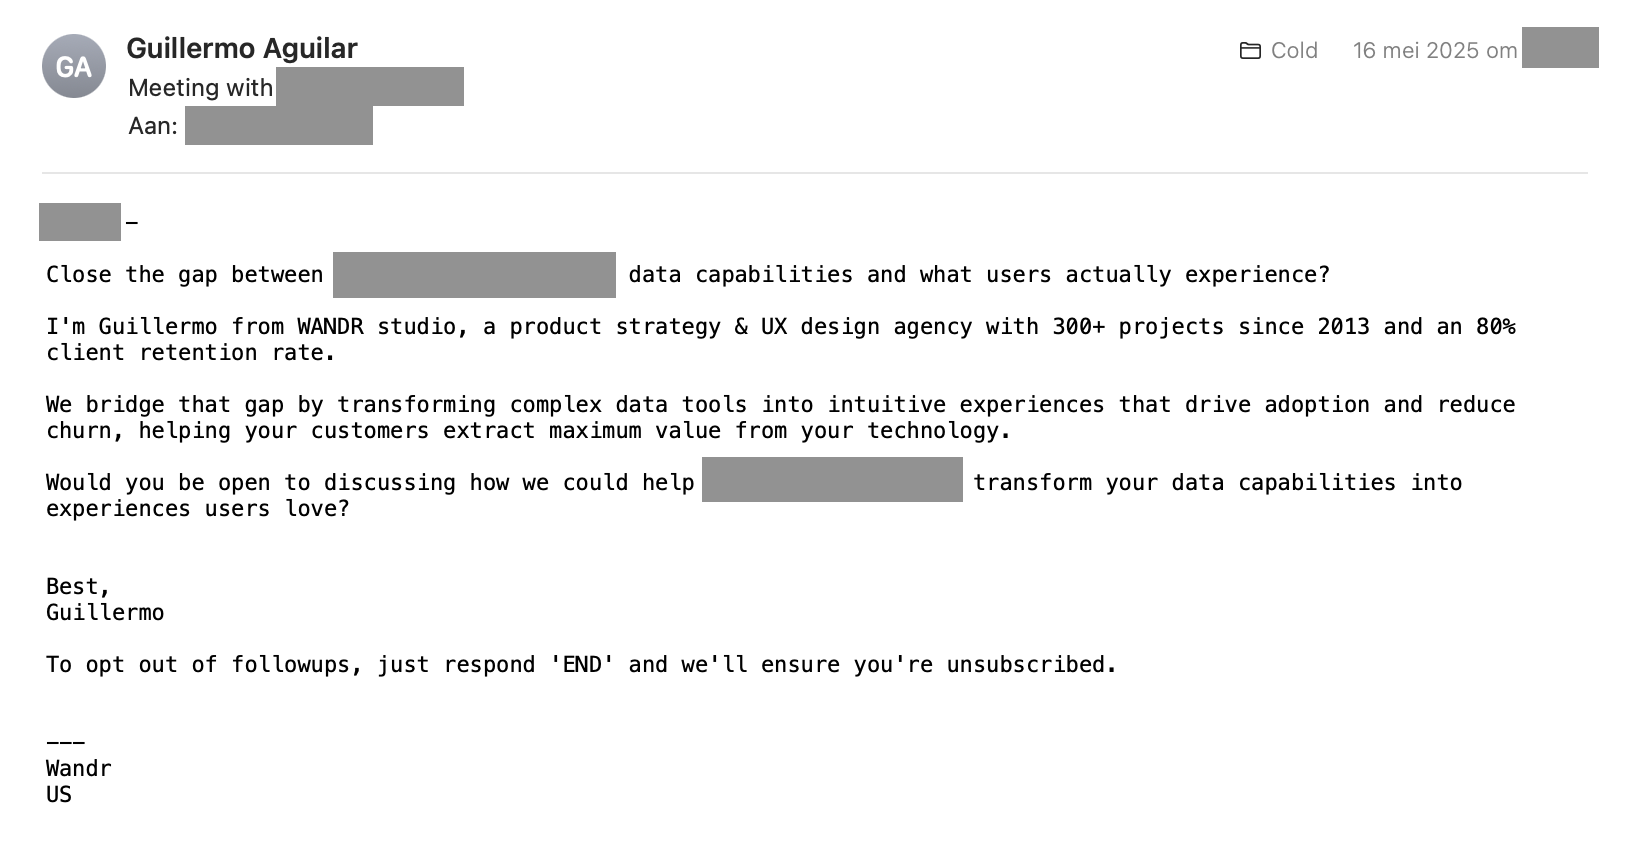Viewport: 1630px width, 866px height.
Task: Click the Guillermo signature below Best
Action: click(105, 612)
